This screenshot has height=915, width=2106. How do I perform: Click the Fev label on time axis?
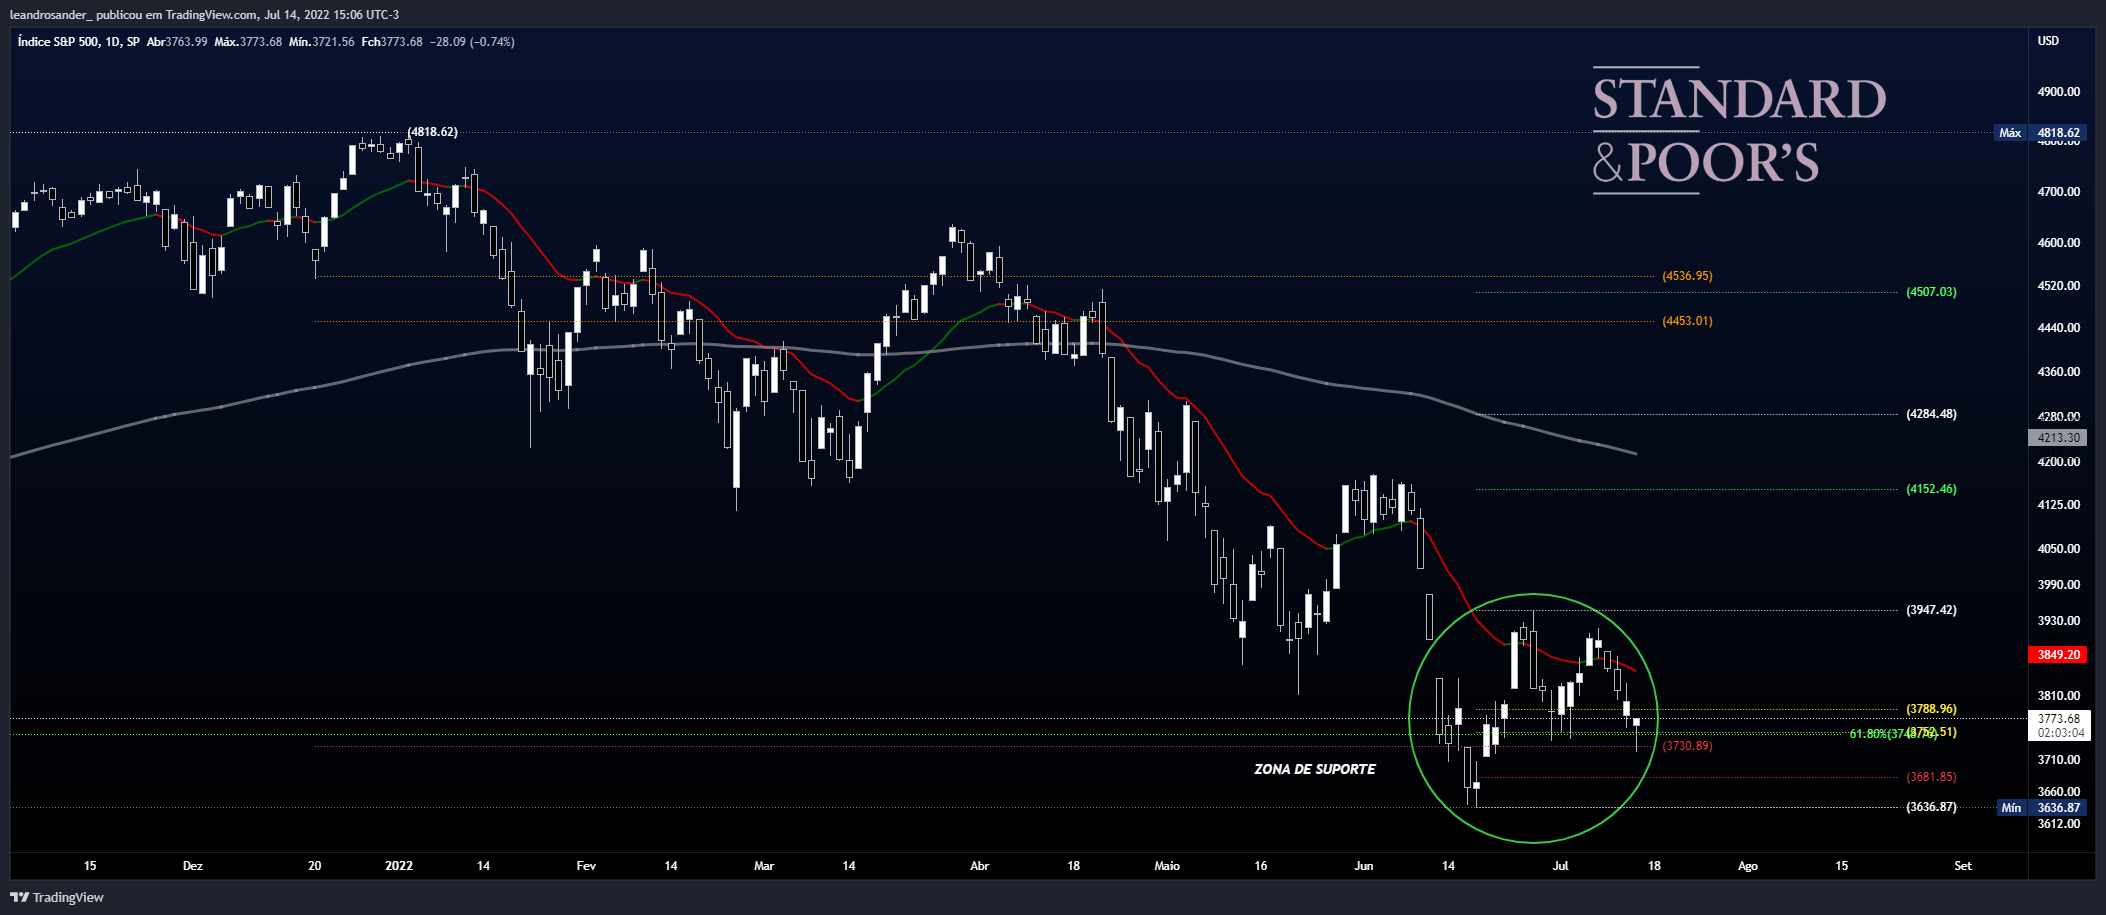(586, 866)
